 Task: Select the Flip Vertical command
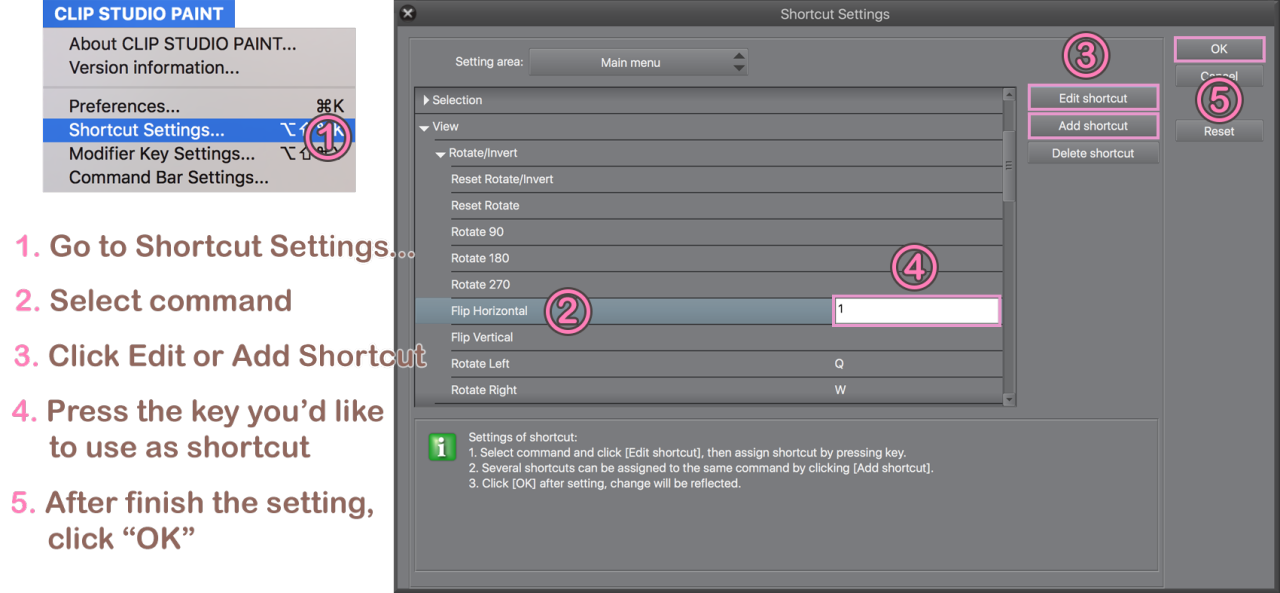[726, 337]
